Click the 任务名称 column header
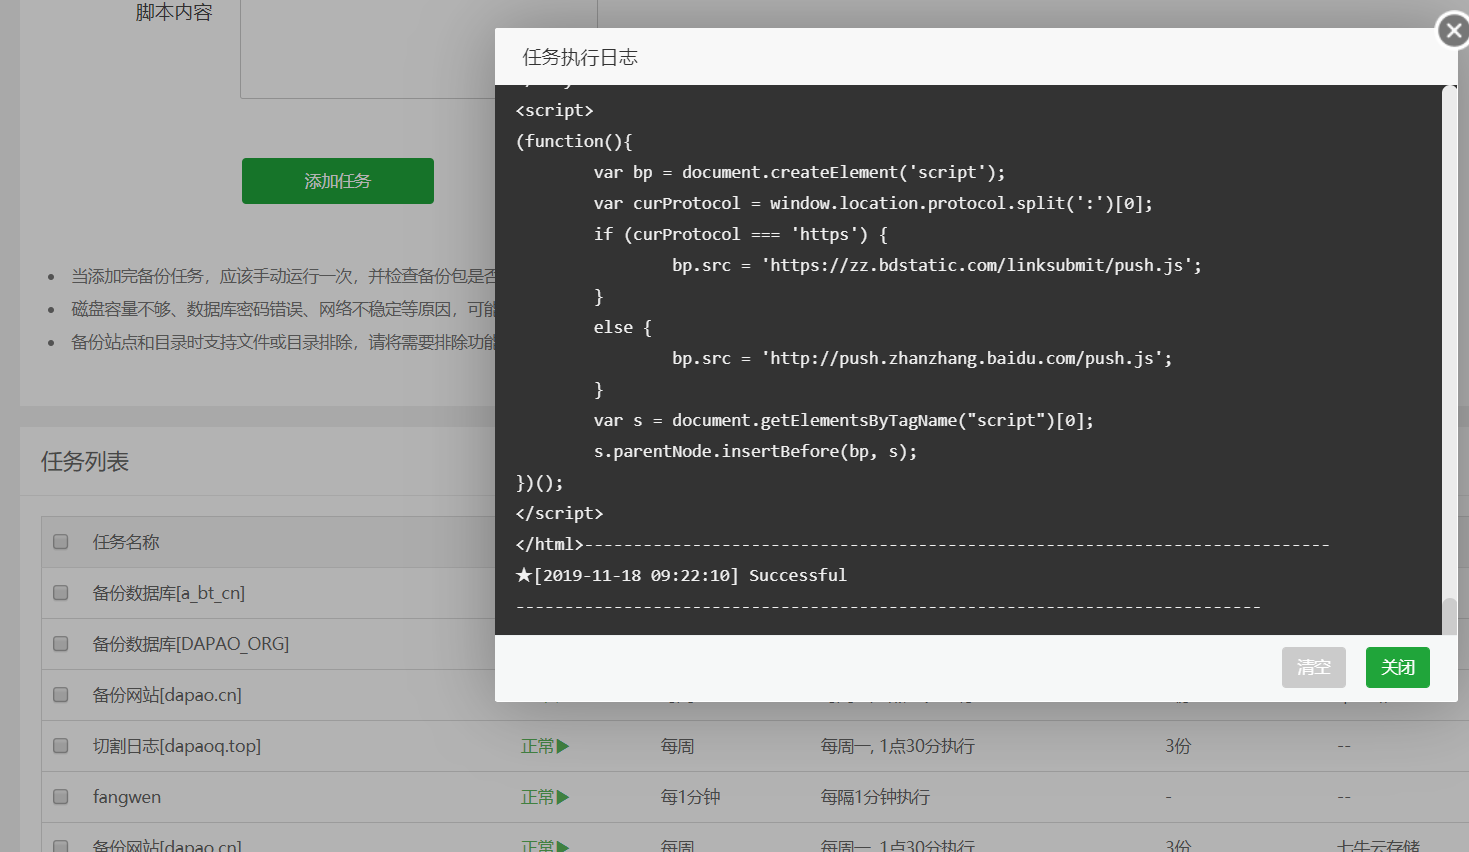 126,542
